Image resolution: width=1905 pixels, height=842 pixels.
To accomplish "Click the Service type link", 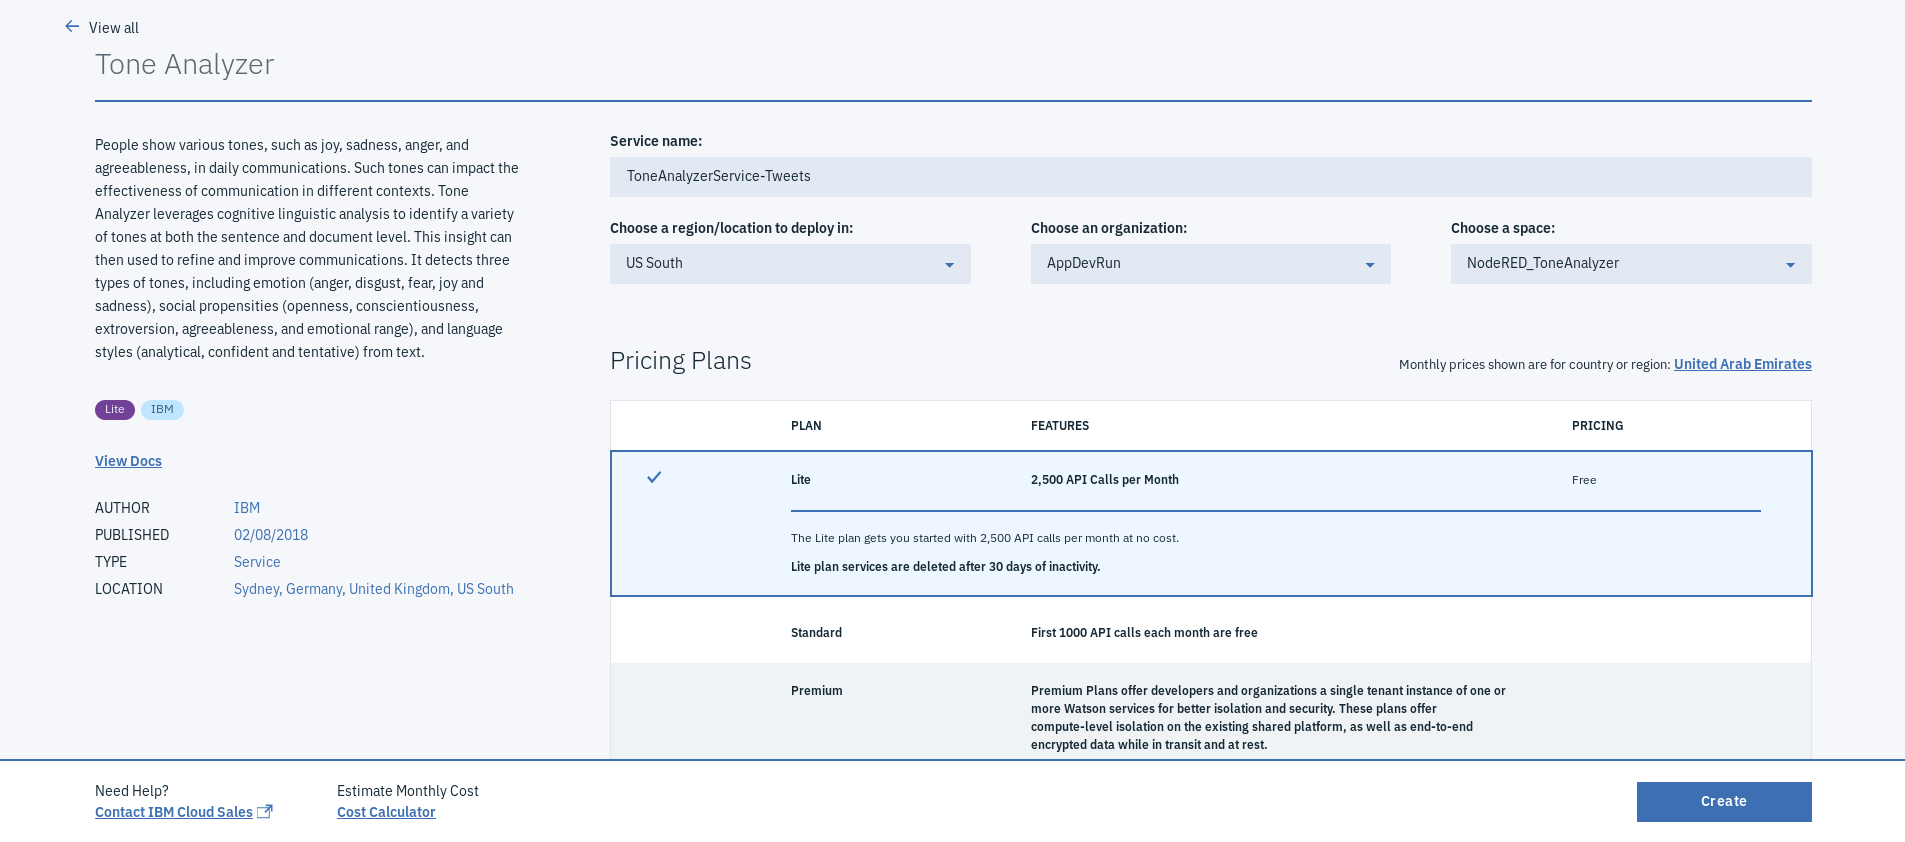I will (x=257, y=562).
